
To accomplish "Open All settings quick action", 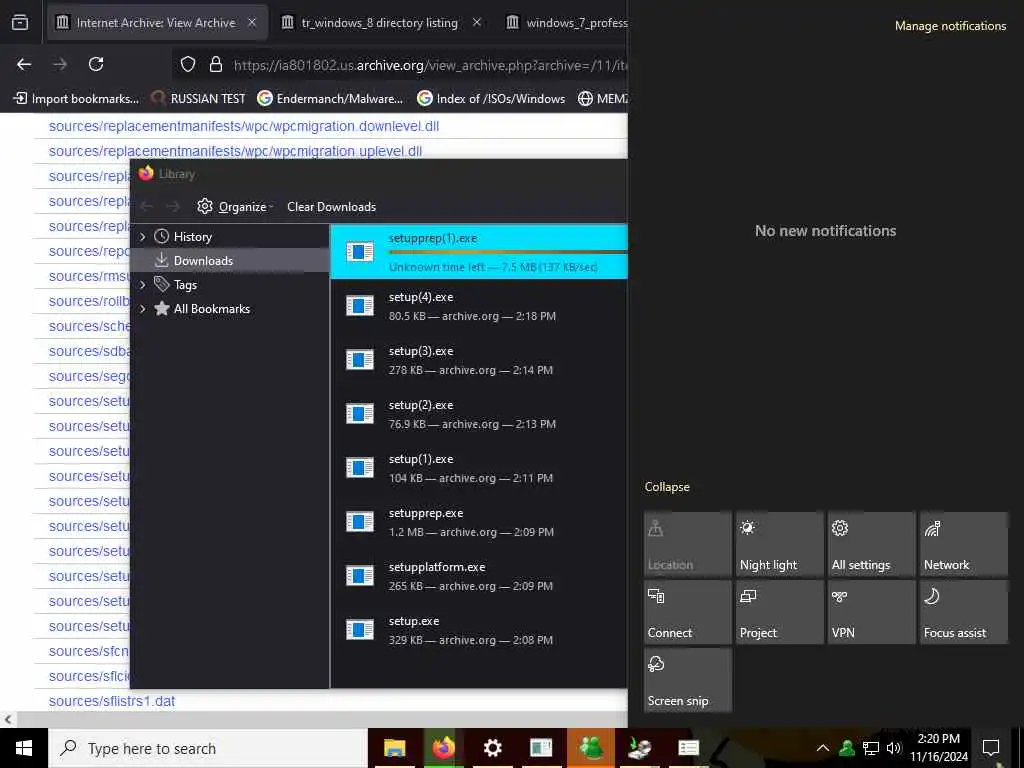I will pyautogui.click(x=872, y=544).
